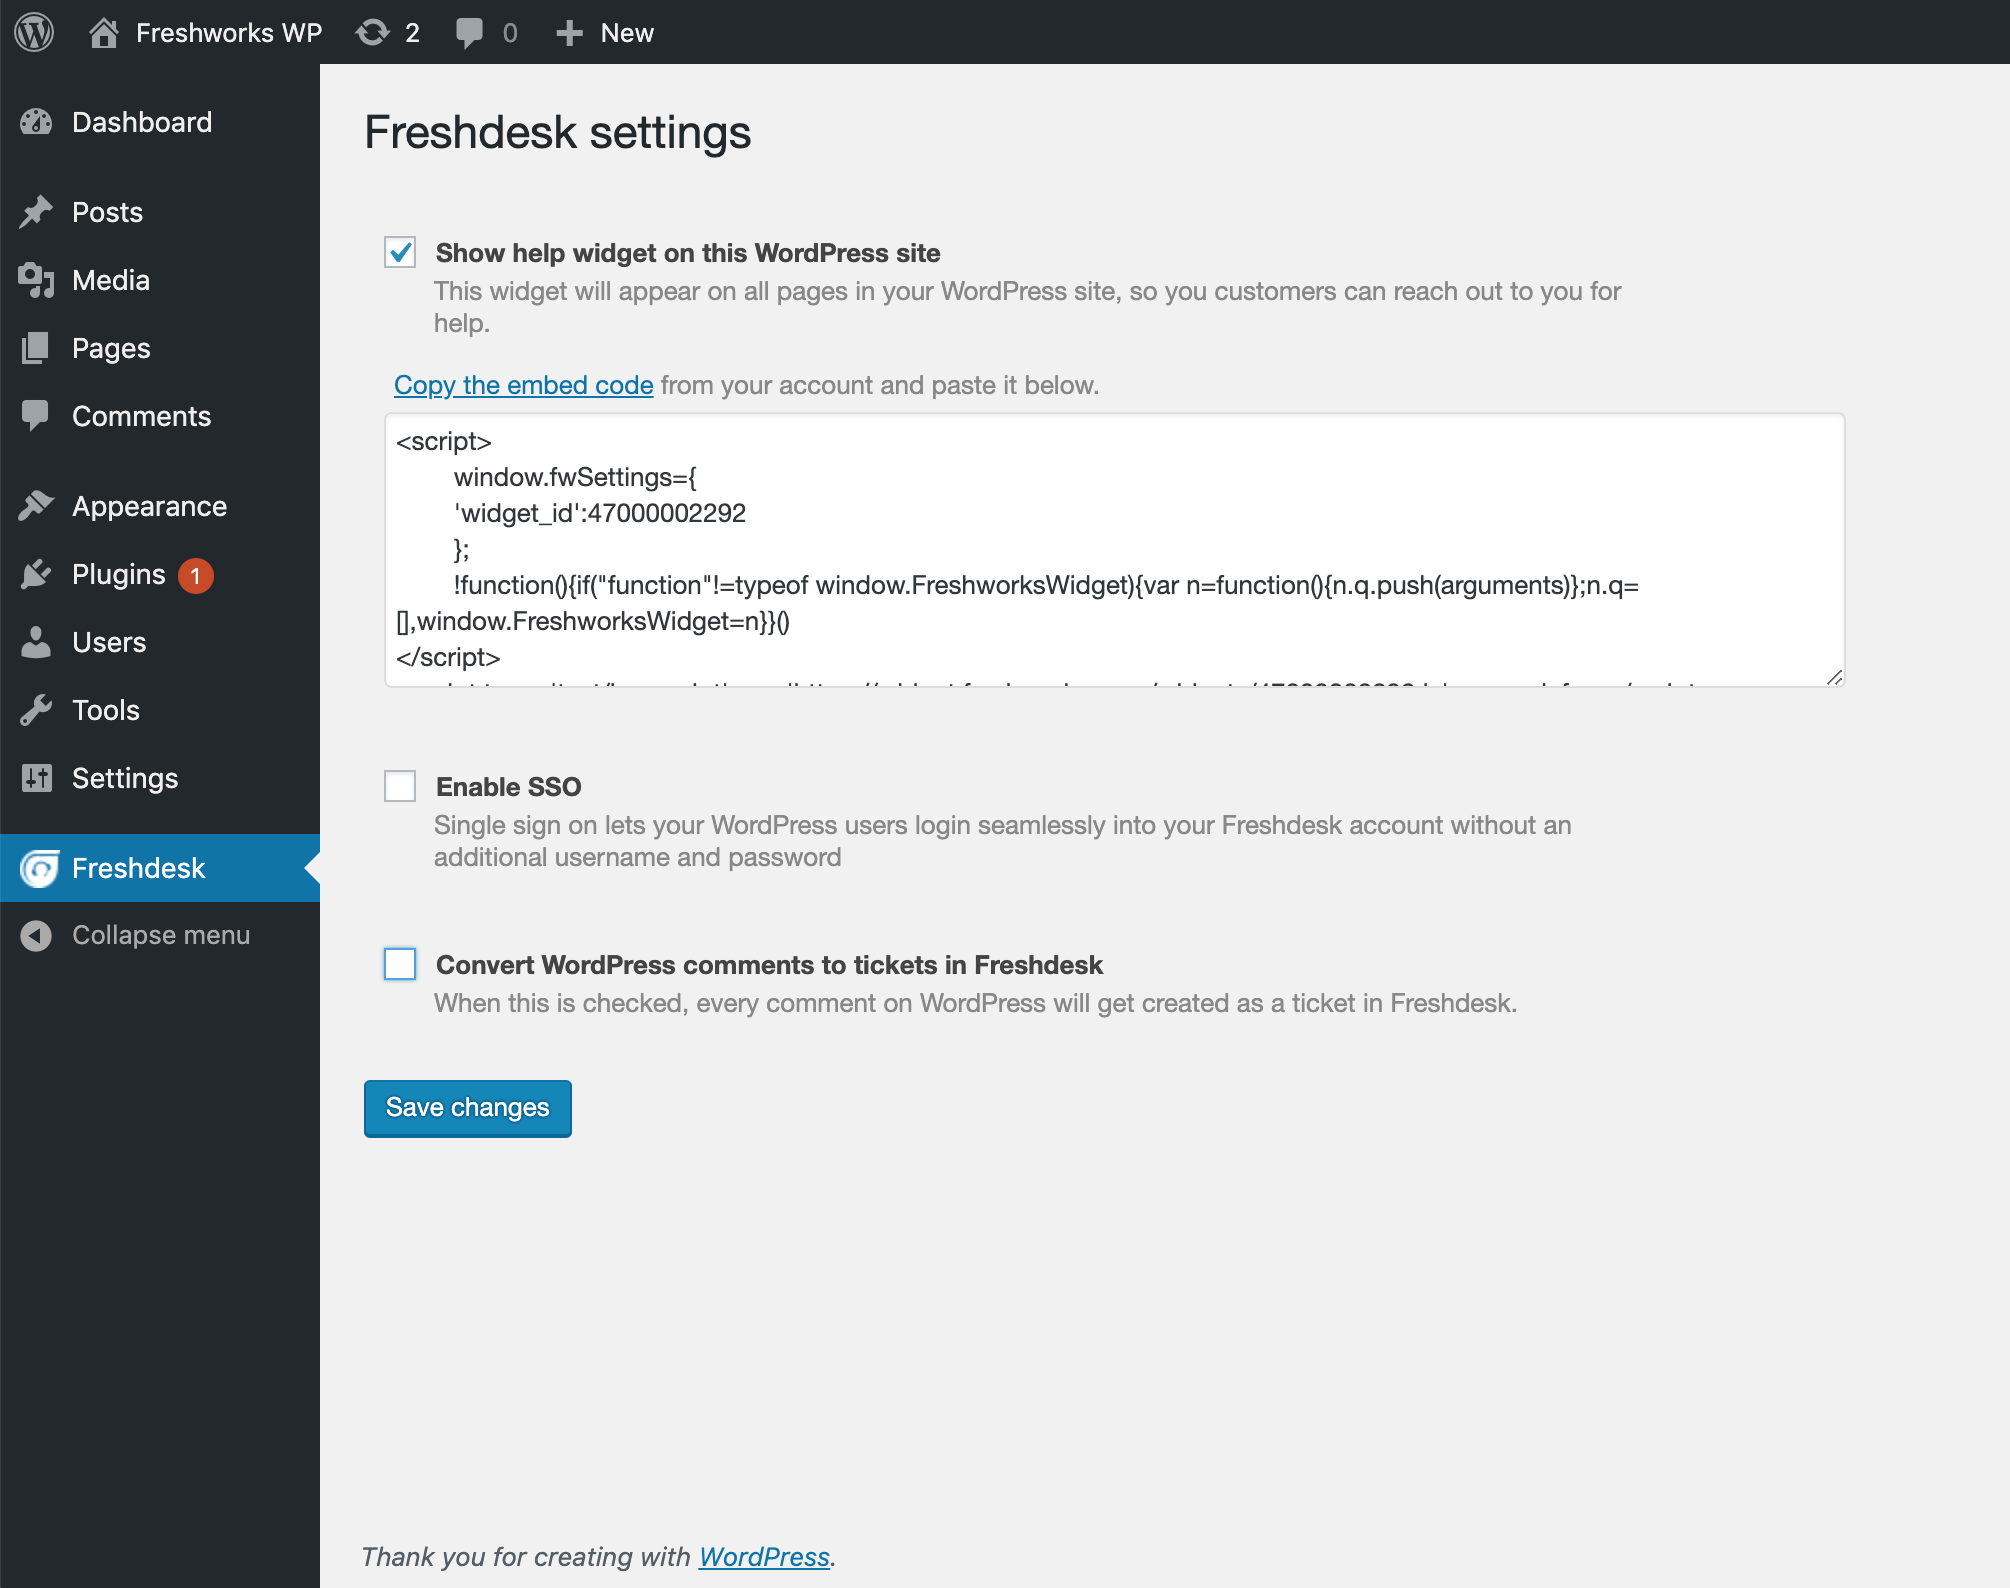Click the Tools wrench icon
The width and height of the screenshot is (2010, 1588).
(x=36, y=710)
